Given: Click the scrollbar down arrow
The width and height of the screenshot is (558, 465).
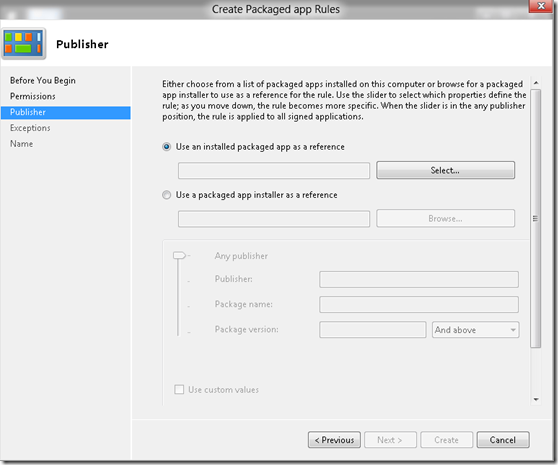Looking at the screenshot, I should point(536,399).
